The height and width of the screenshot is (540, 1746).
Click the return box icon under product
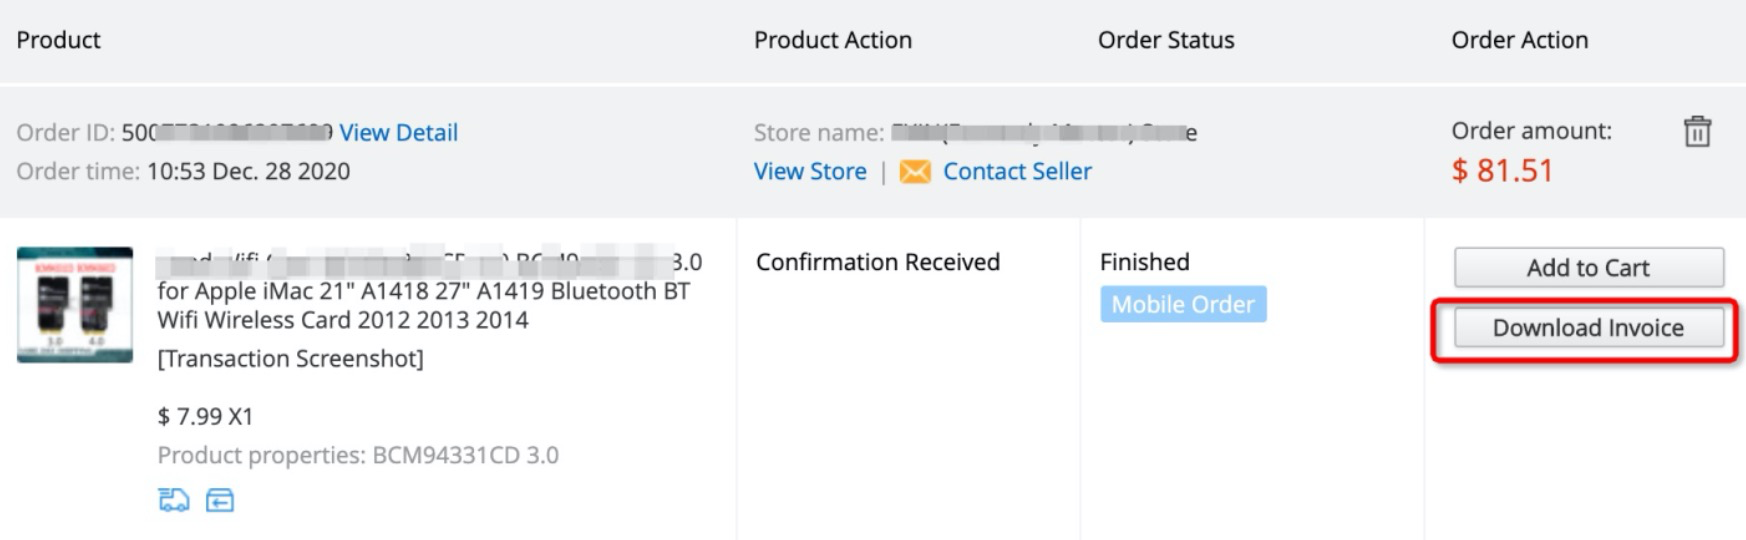220,500
